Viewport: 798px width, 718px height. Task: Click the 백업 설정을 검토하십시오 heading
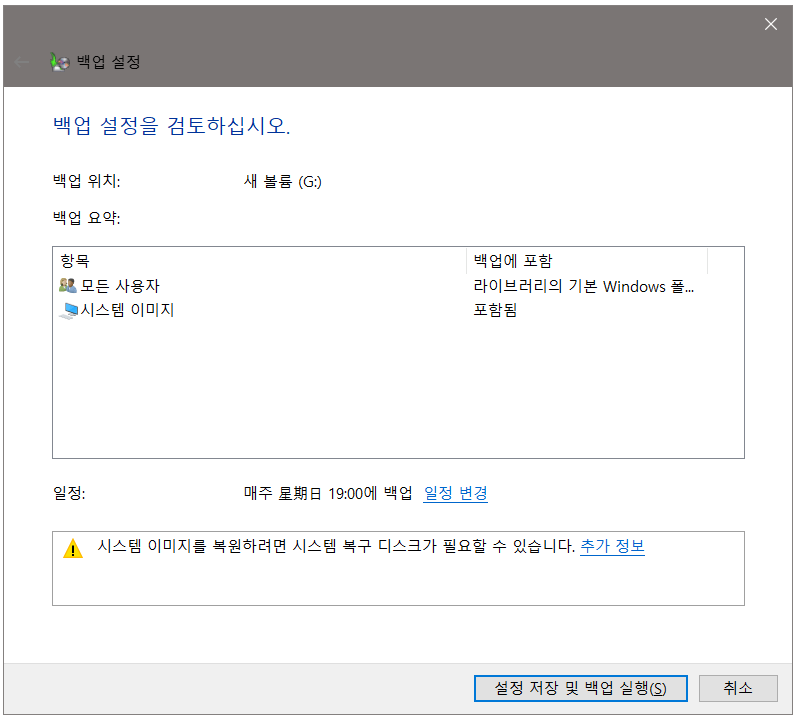(172, 125)
